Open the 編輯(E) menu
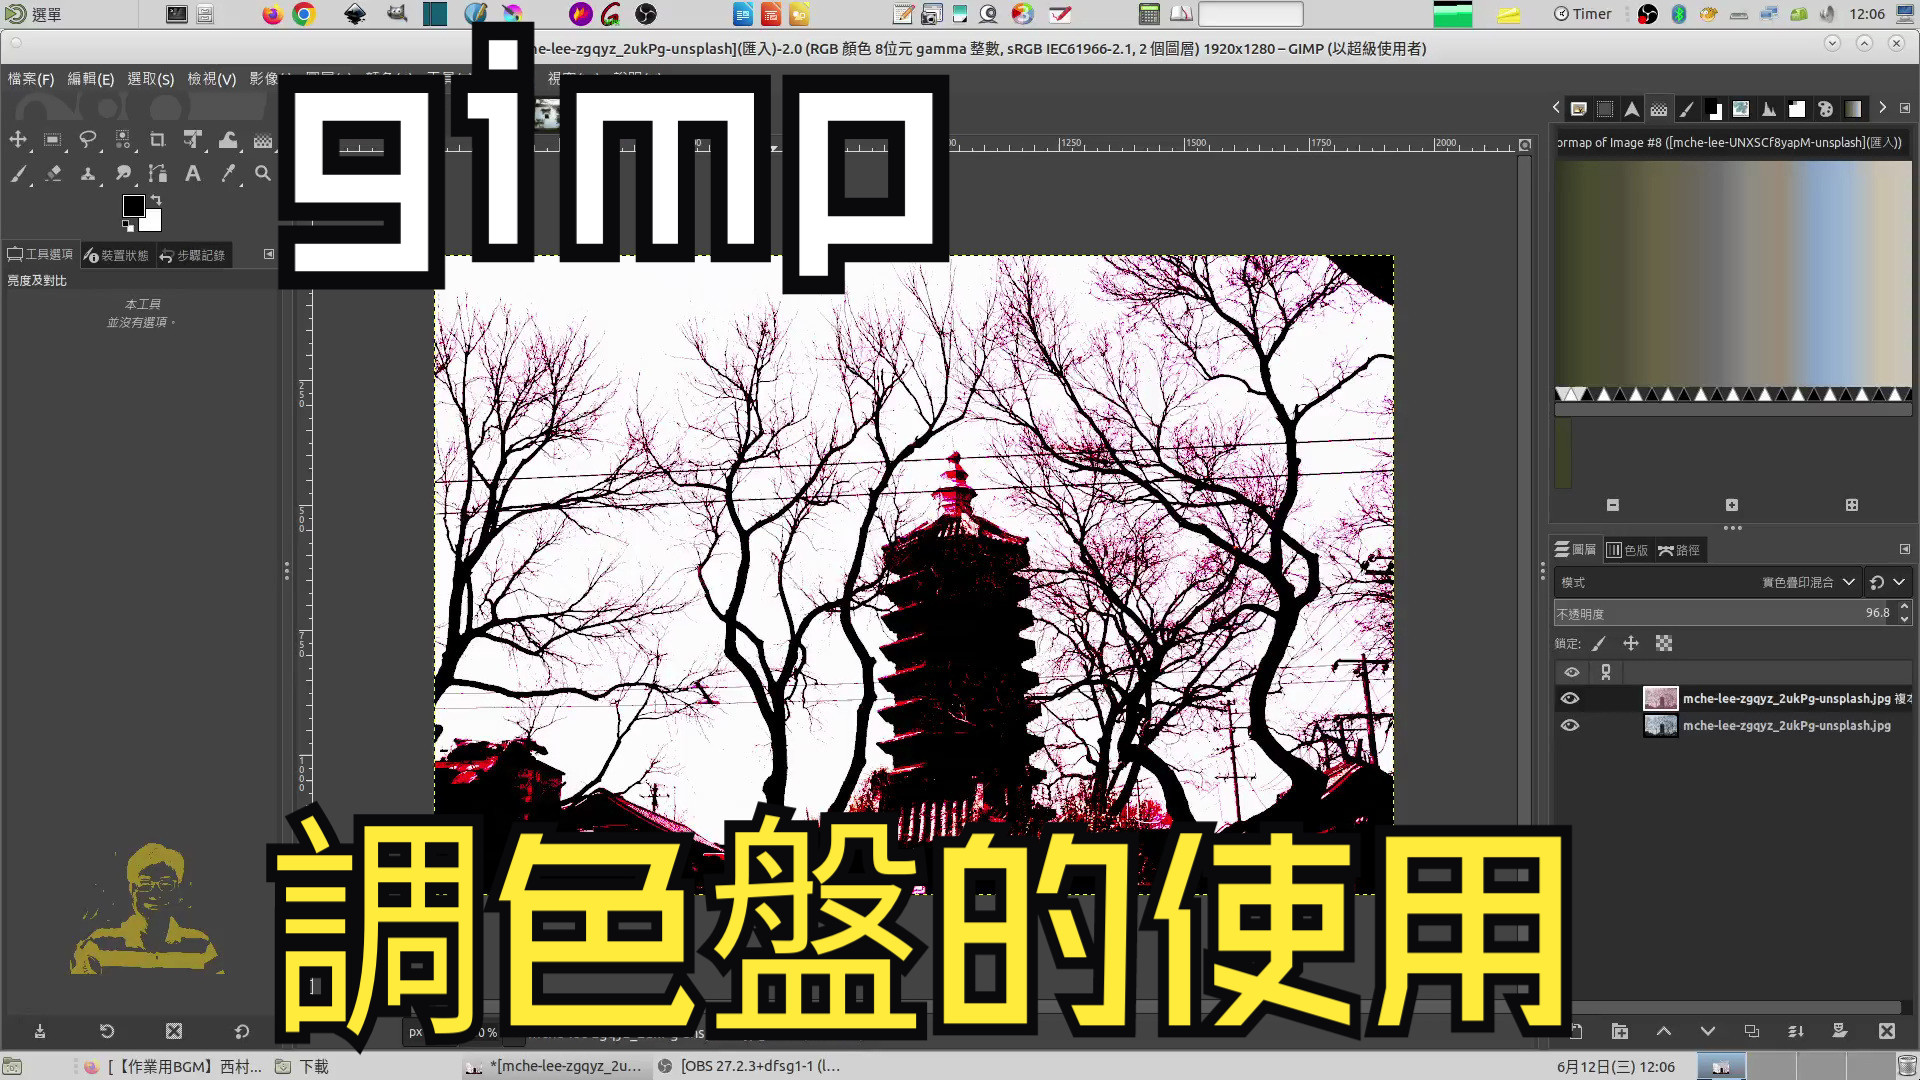Screen dimensions: 1920x1080 click(91, 78)
